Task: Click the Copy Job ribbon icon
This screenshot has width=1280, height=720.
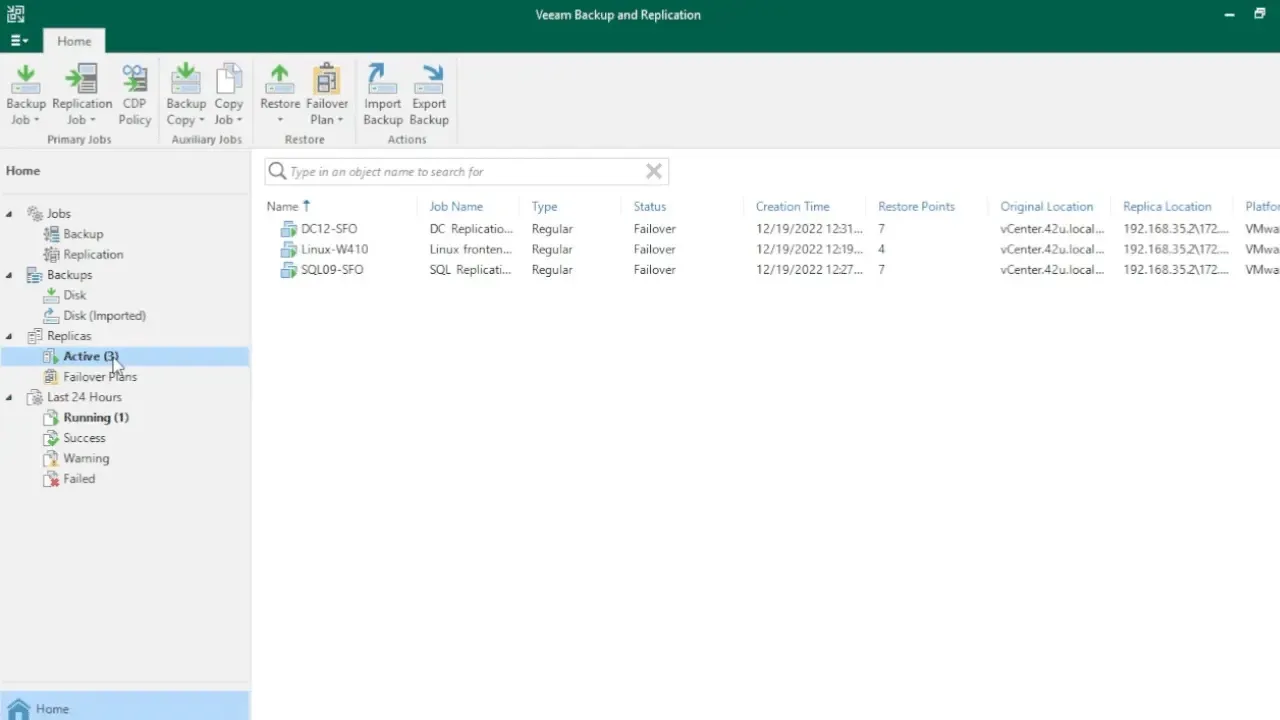Action: pos(229,95)
